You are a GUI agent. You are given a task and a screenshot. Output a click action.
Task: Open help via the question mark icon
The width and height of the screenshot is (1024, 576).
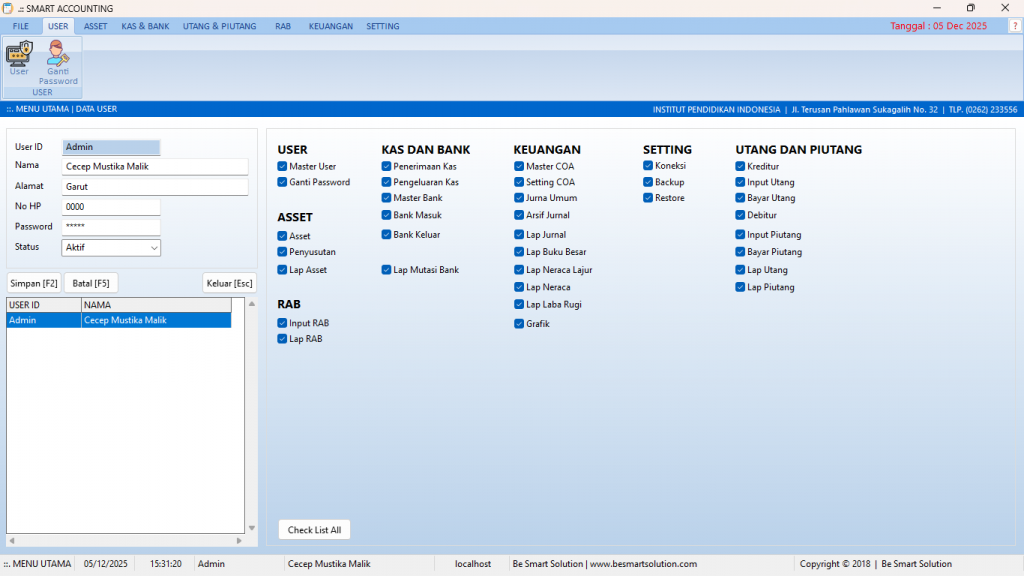[x=1015, y=26]
